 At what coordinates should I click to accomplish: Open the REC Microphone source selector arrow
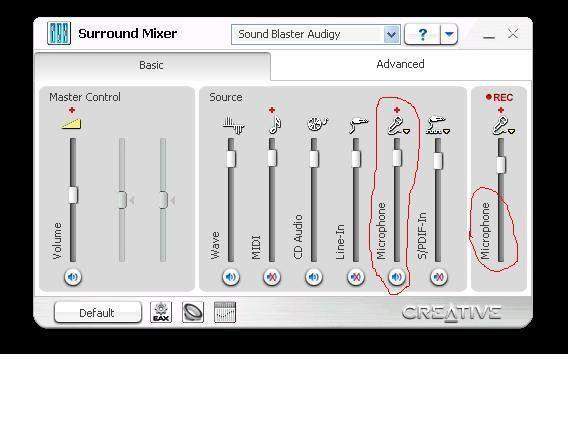(512, 131)
